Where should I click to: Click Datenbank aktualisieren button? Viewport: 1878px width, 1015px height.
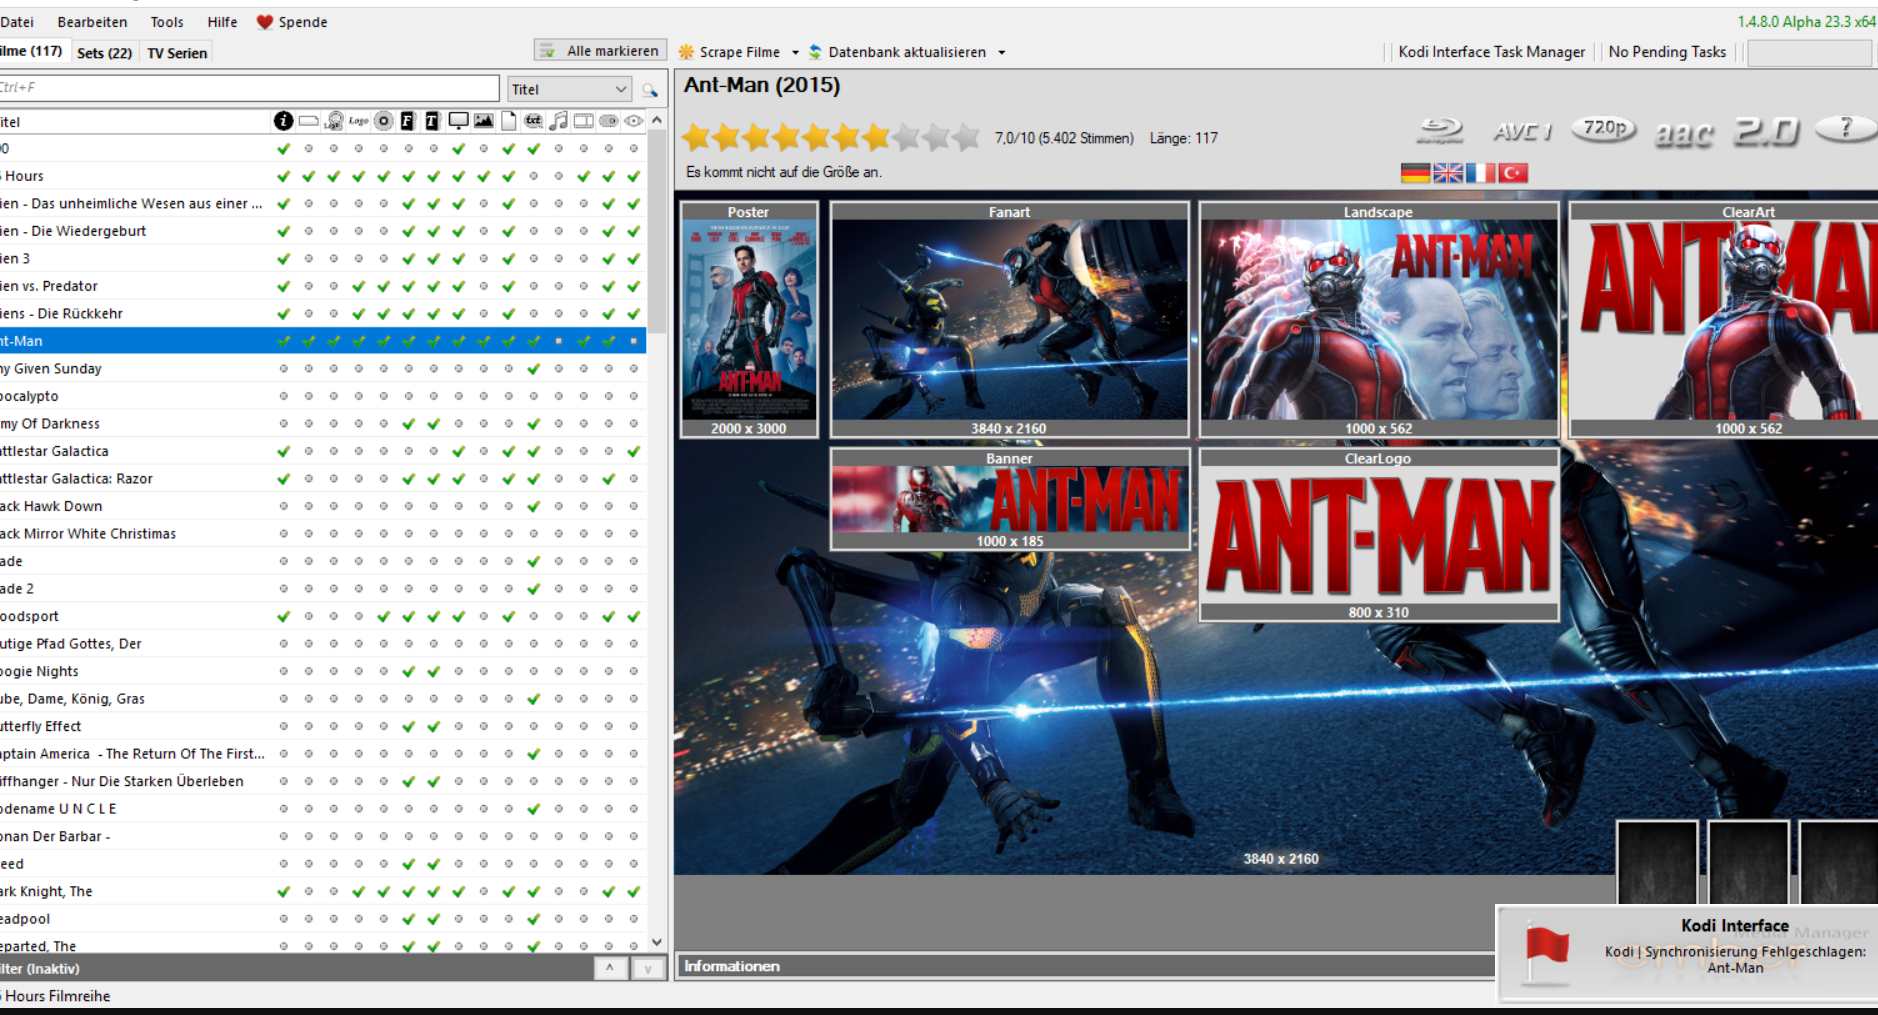coord(898,52)
